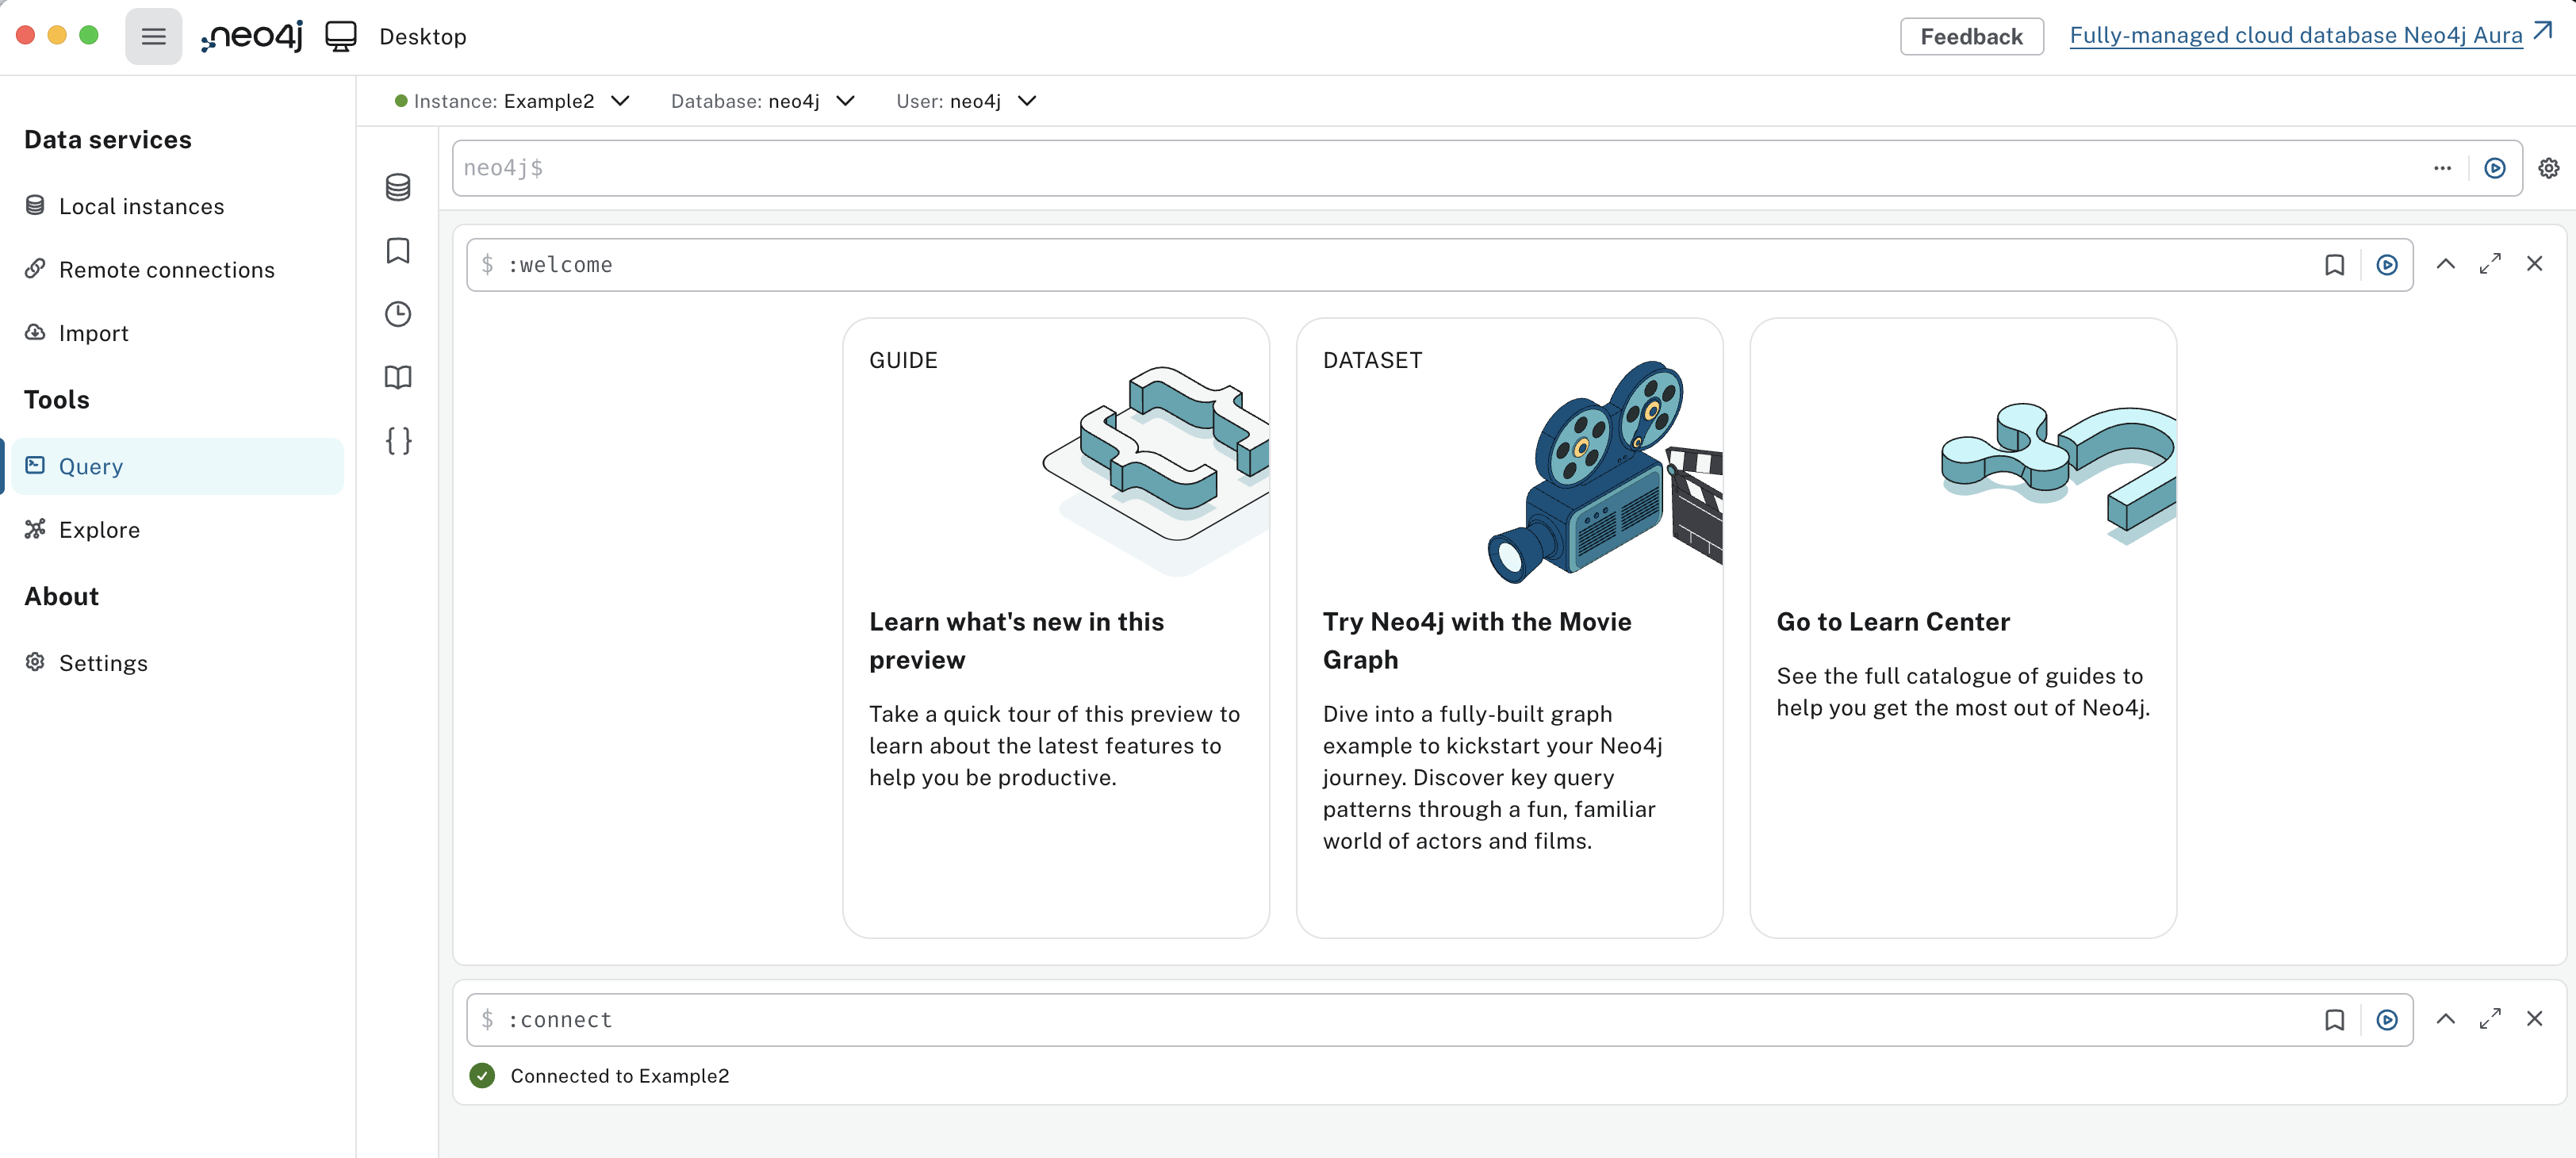Screen dimensions: 2576x1158
Task: Toggle the hamburger sidebar menu
Action: click(x=153, y=37)
